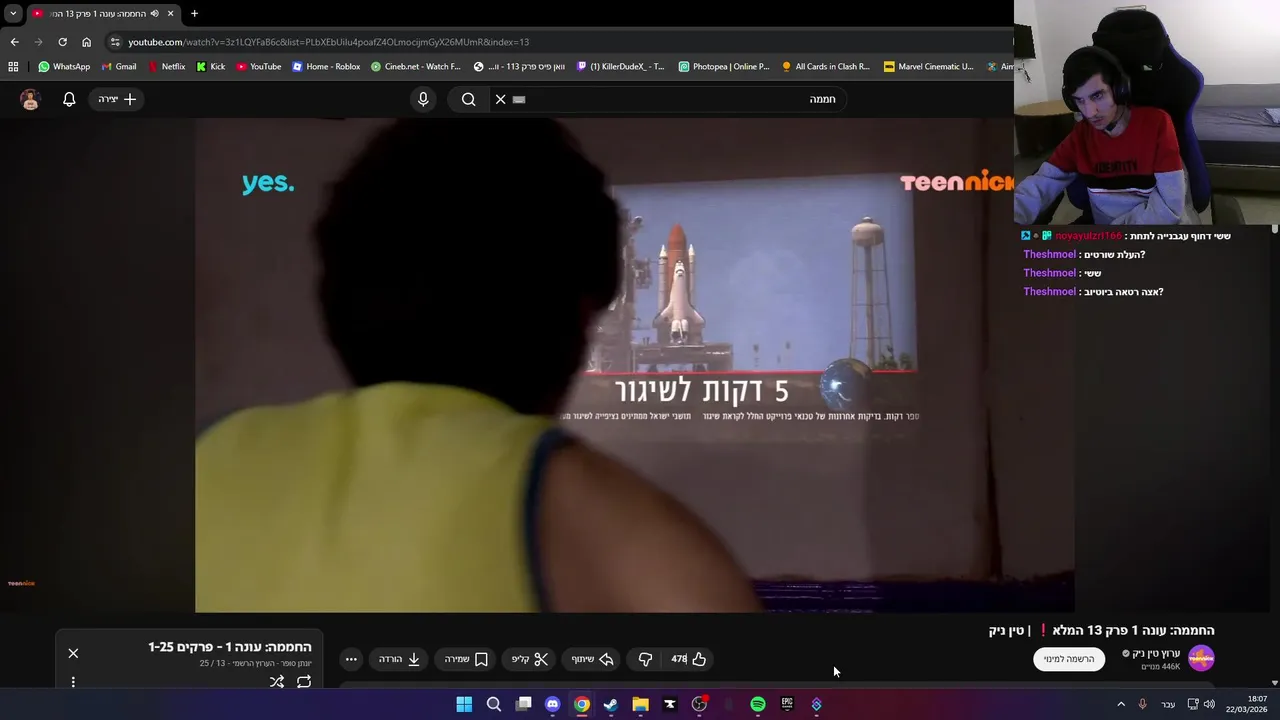
Task: Reload the browser page
Action: (x=62, y=42)
